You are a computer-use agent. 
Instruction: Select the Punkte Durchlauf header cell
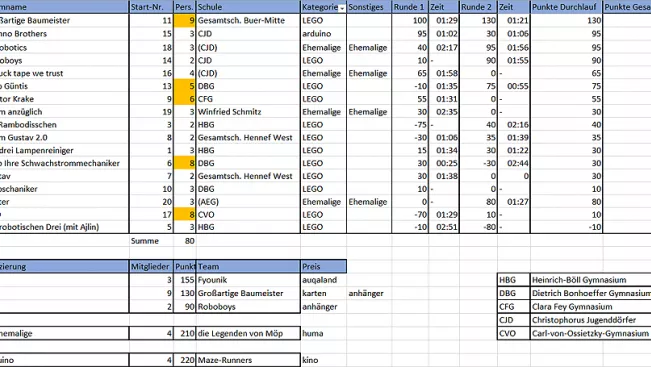pos(566,7)
